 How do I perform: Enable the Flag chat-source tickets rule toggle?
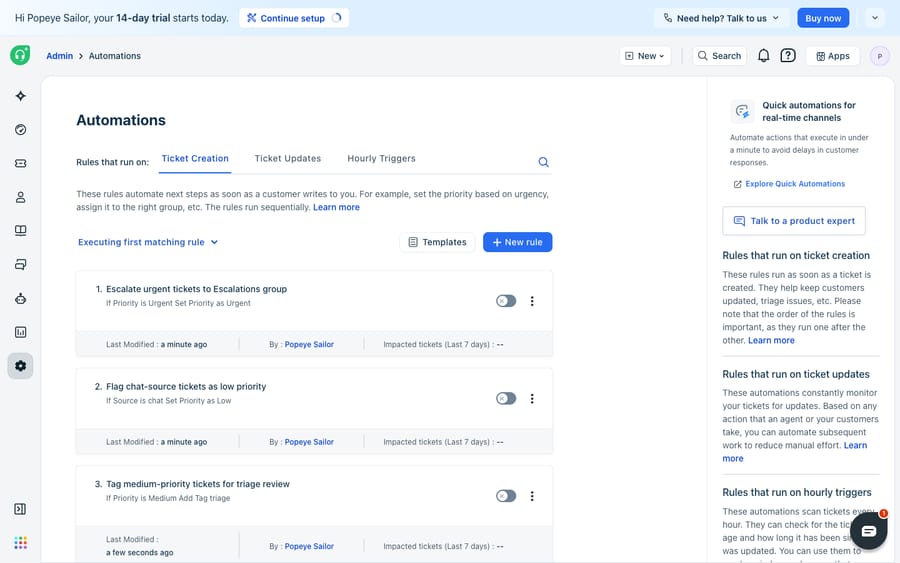[506, 399]
